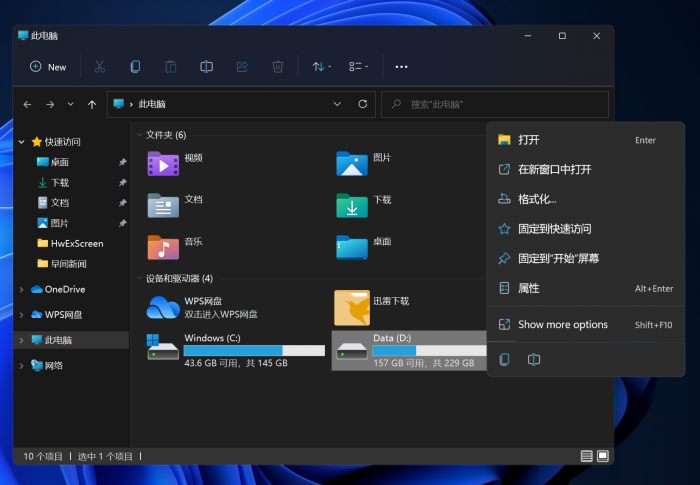Click the Cut scissors icon in toolbar
The image size is (700, 485).
pos(99,67)
